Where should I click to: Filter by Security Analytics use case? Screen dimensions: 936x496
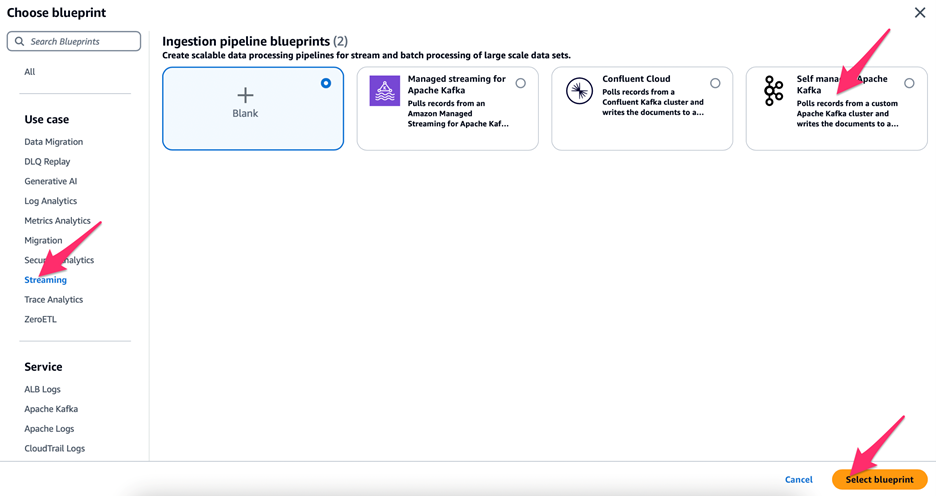click(59, 260)
